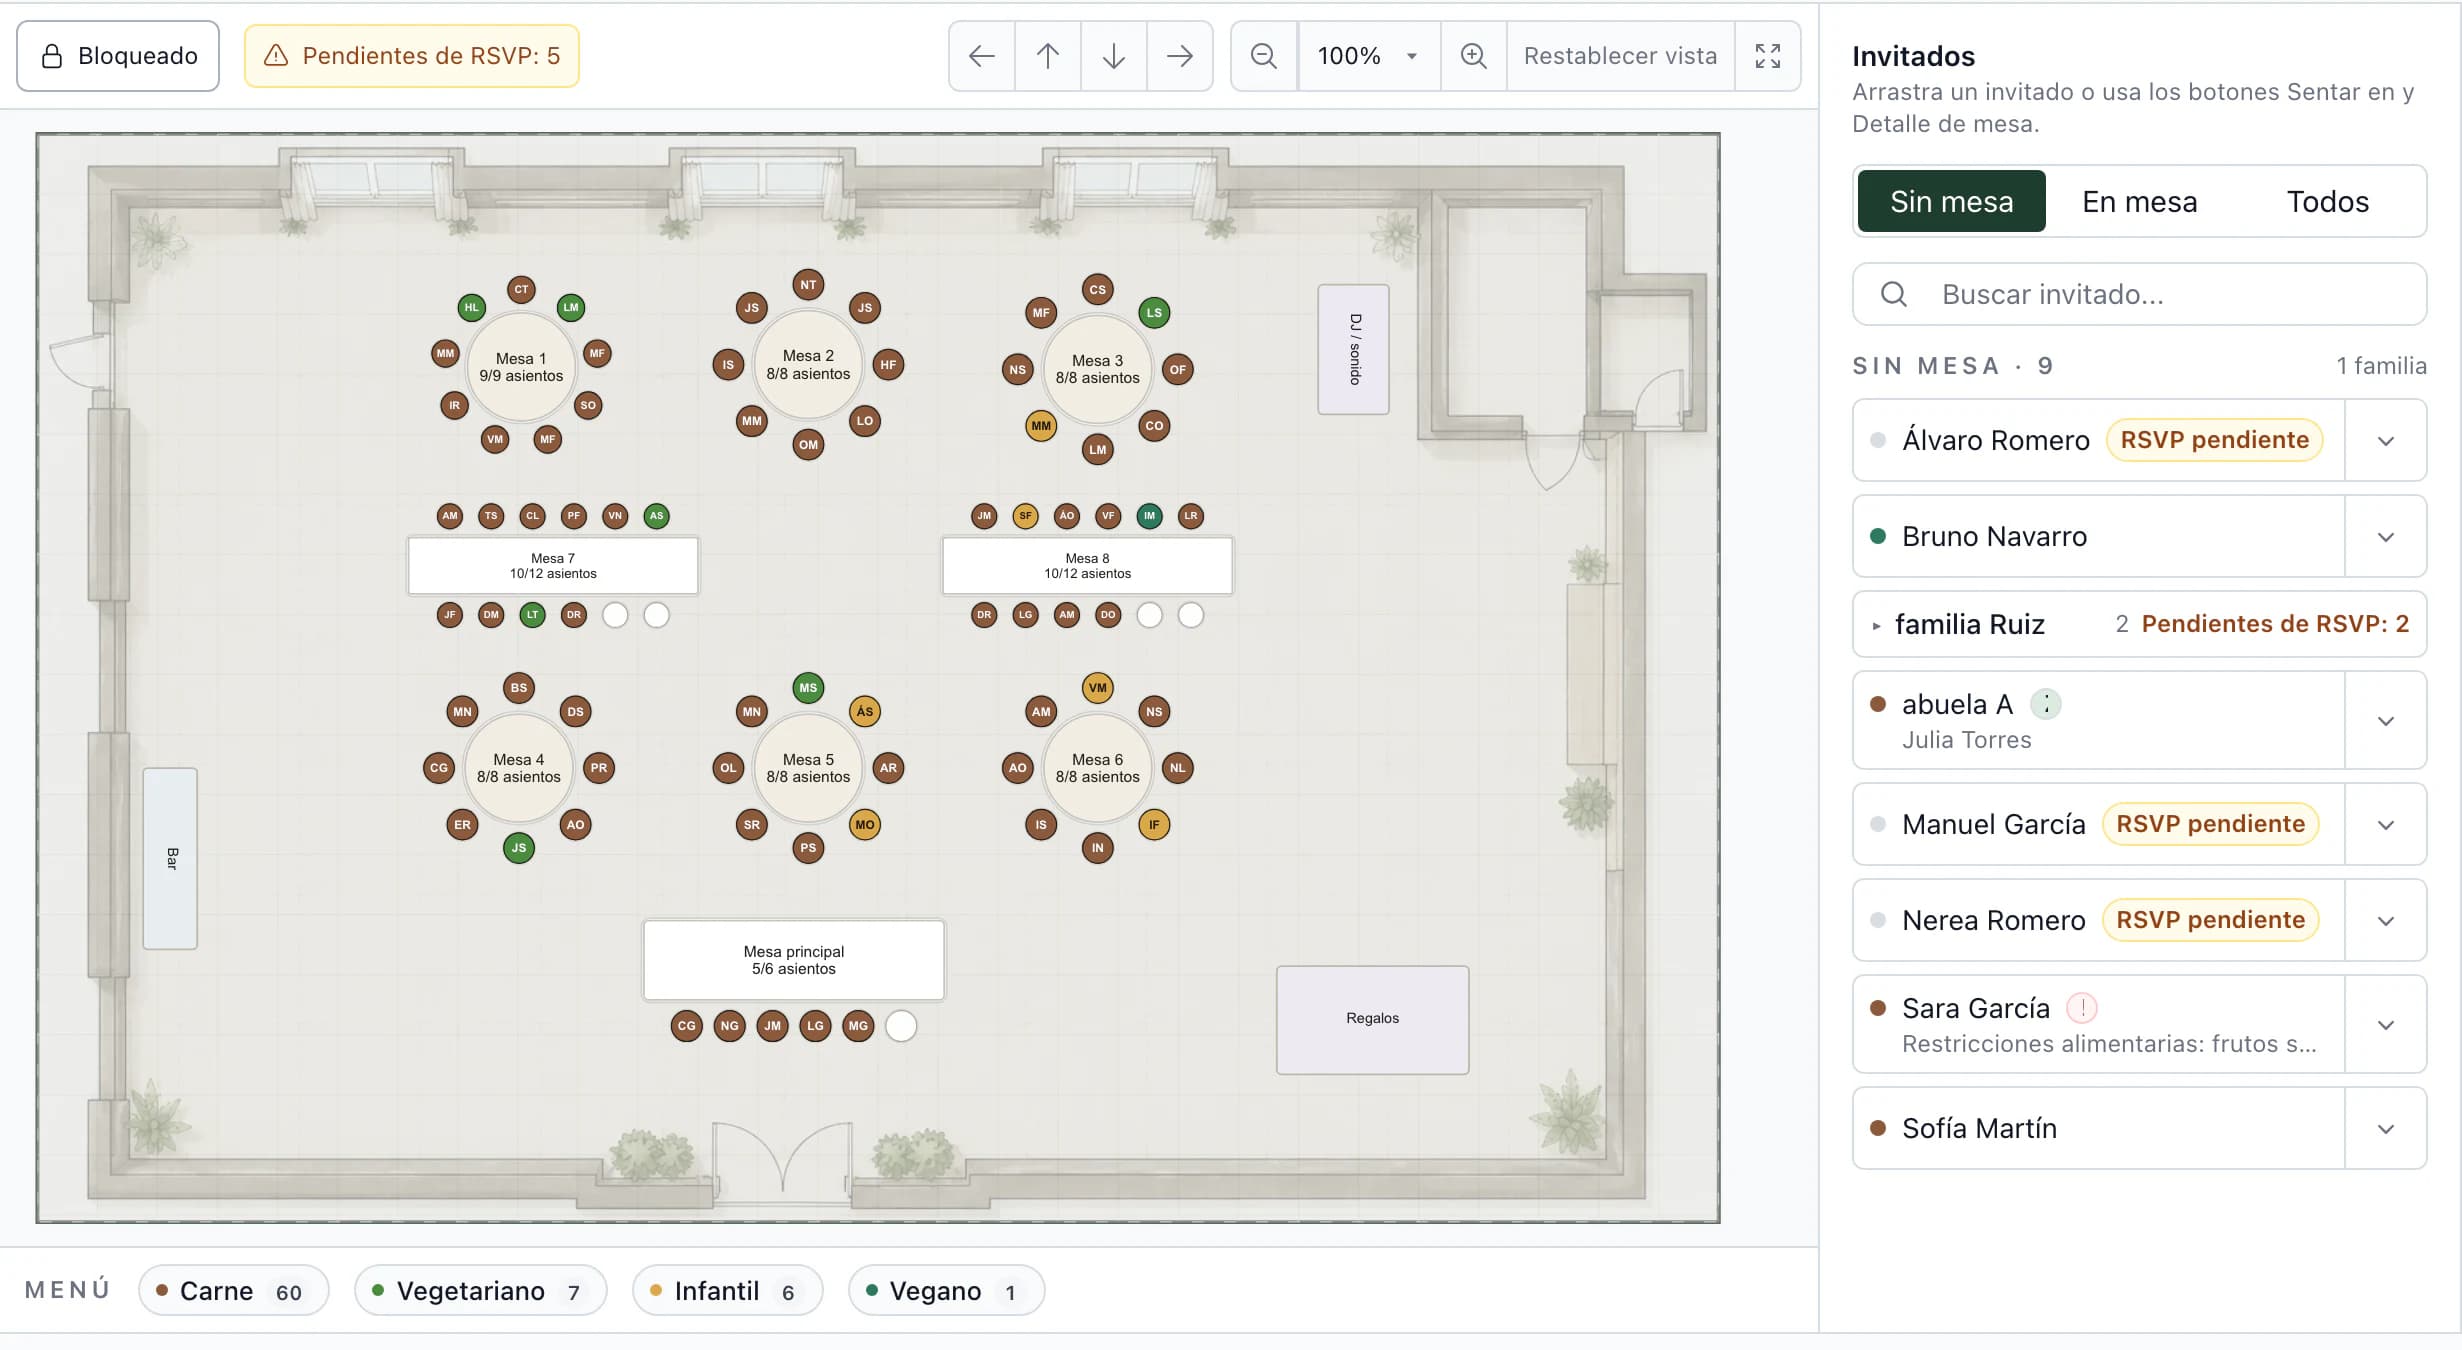Enter fullscreen view of the plan
The width and height of the screenshot is (2462, 1350).
click(1768, 56)
